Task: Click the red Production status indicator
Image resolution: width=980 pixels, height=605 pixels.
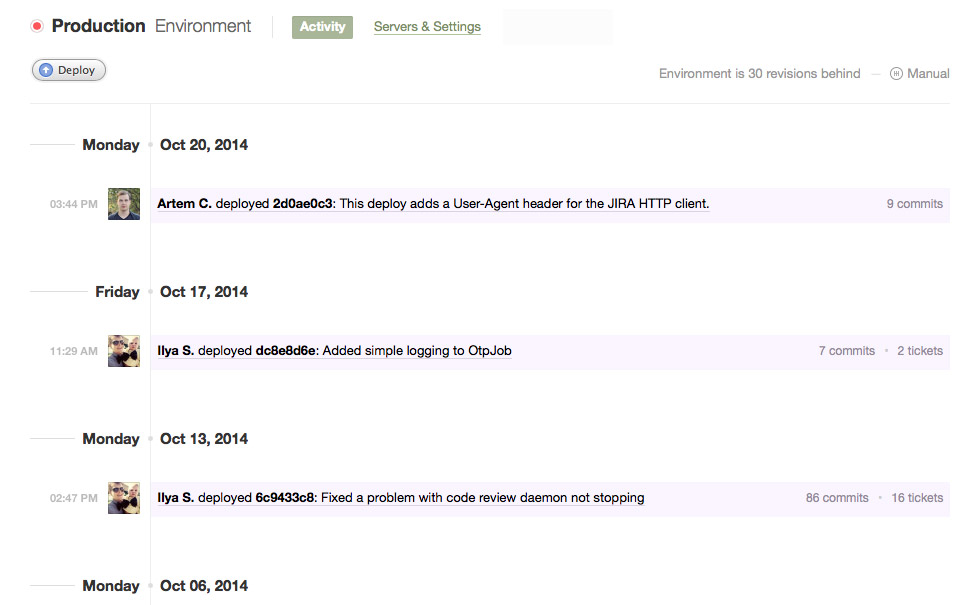Action: click(37, 26)
